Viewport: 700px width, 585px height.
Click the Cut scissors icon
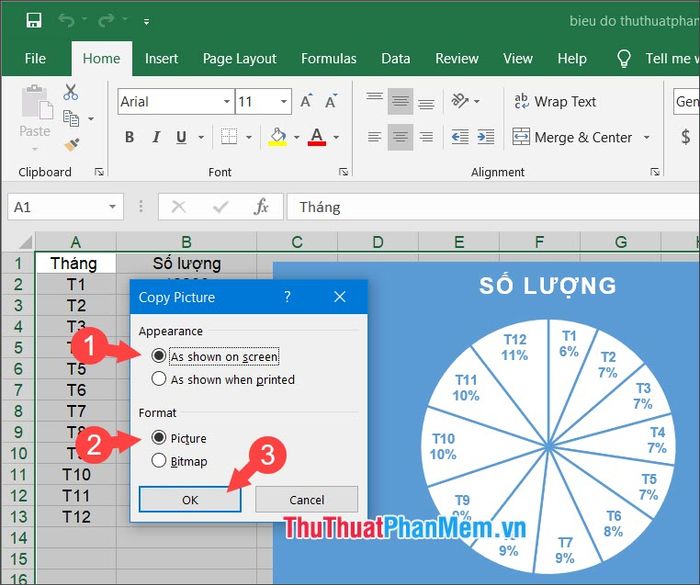71,93
